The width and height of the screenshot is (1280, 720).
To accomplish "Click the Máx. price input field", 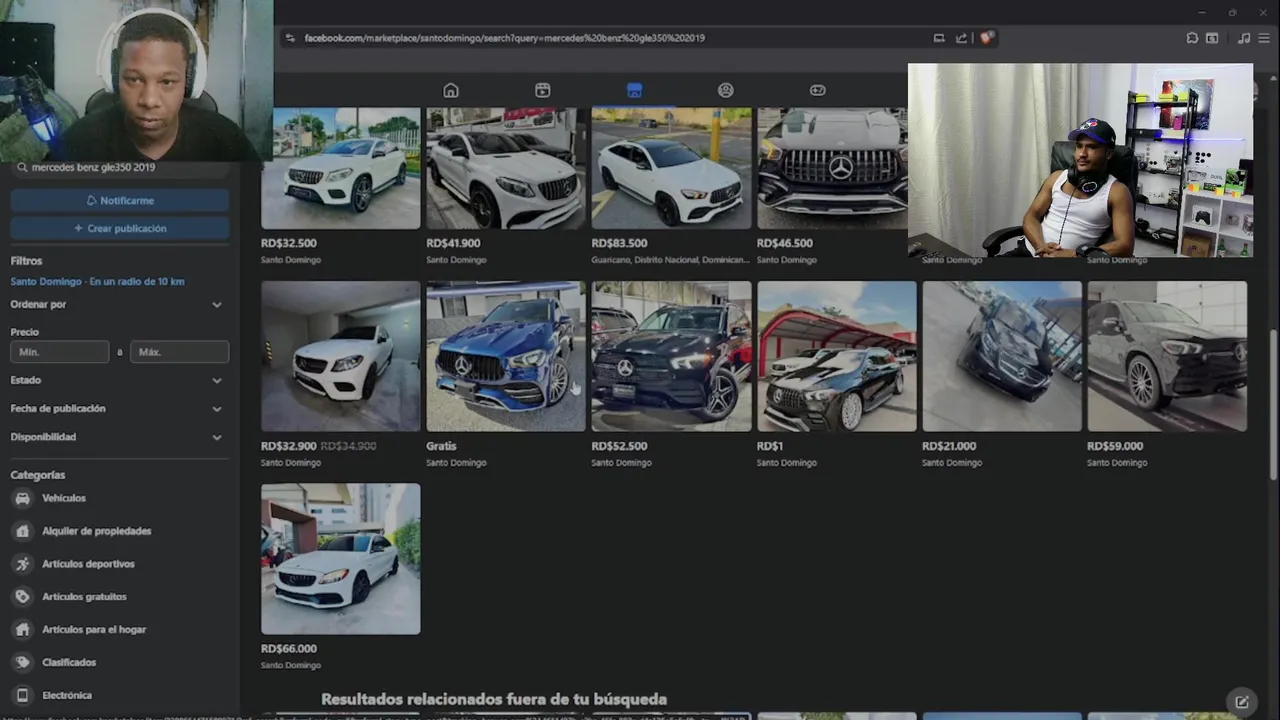I will coord(180,352).
